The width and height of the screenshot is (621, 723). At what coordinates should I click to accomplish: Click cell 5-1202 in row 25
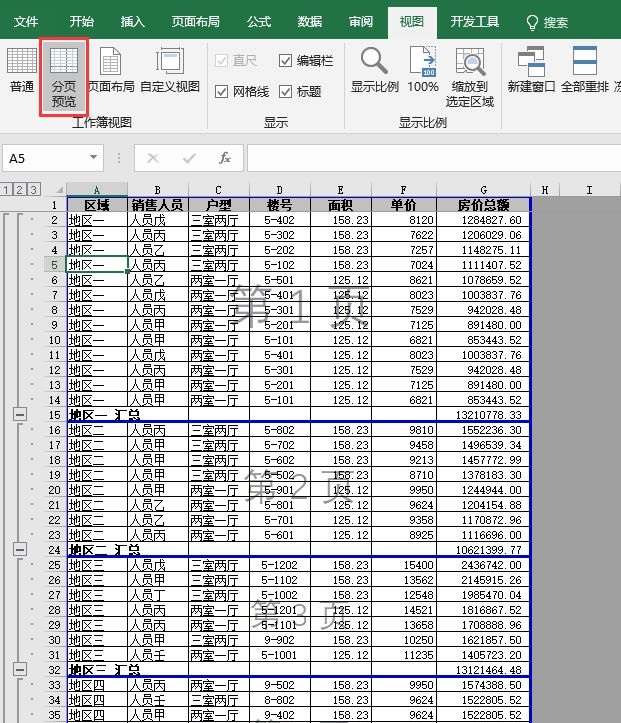[280, 565]
